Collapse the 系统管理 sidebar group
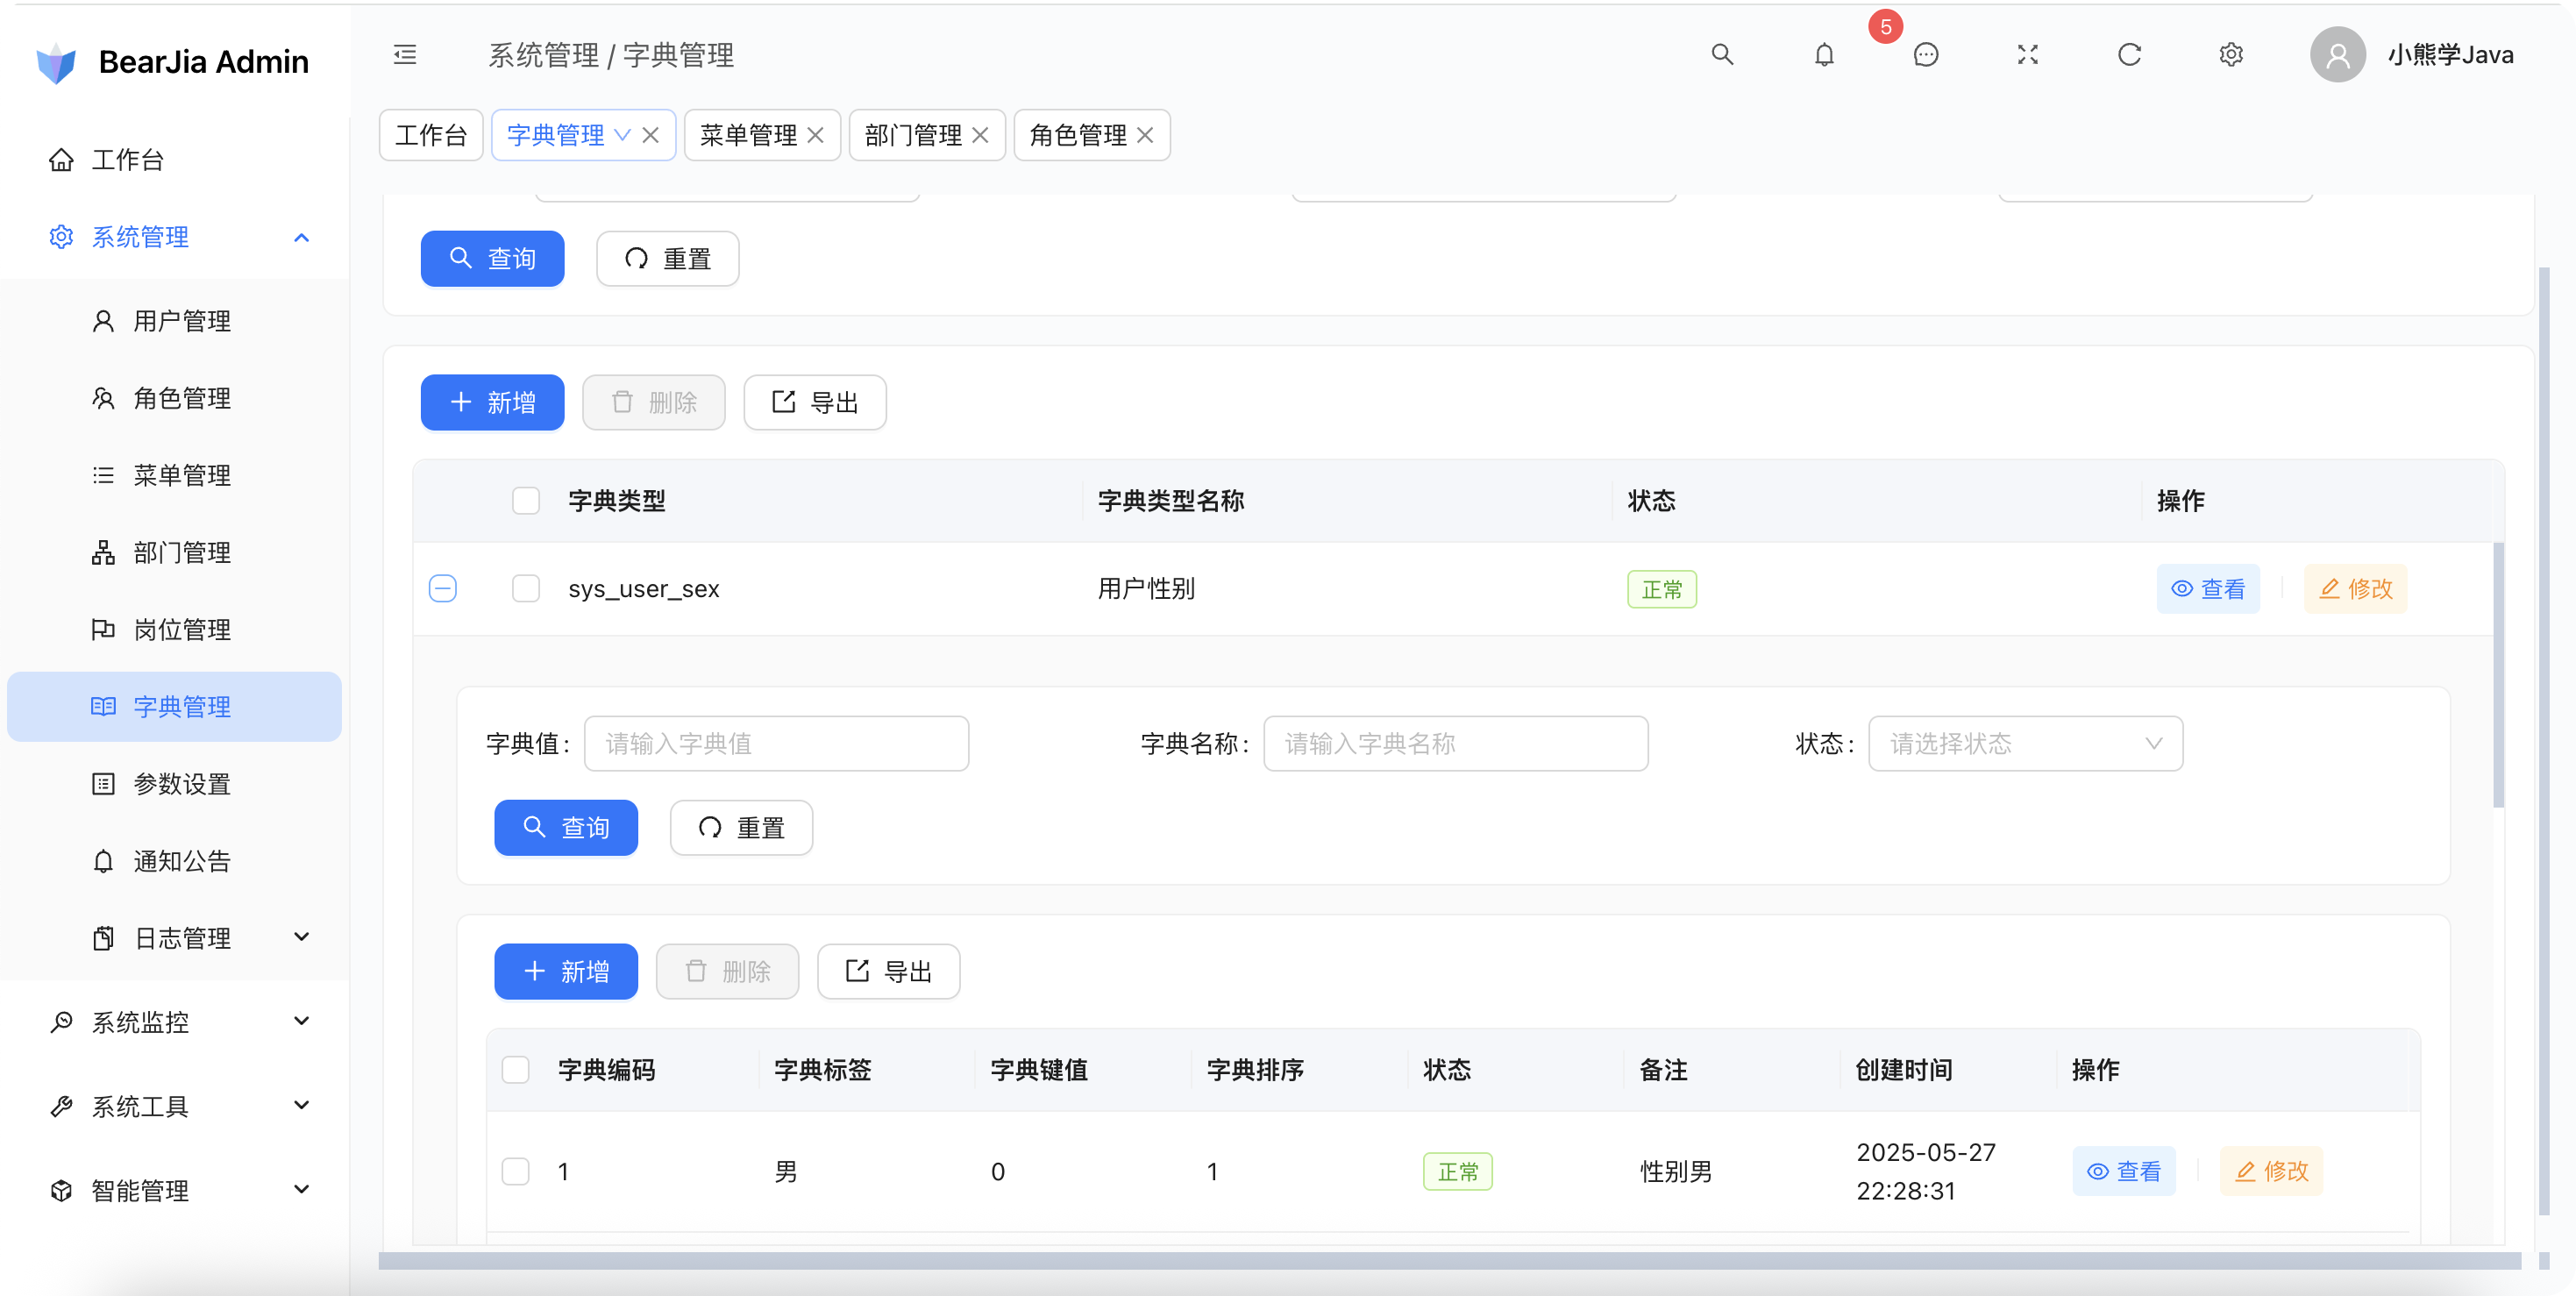The height and width of the screenshot is (1296, 2576). click(x=175, y=237)
